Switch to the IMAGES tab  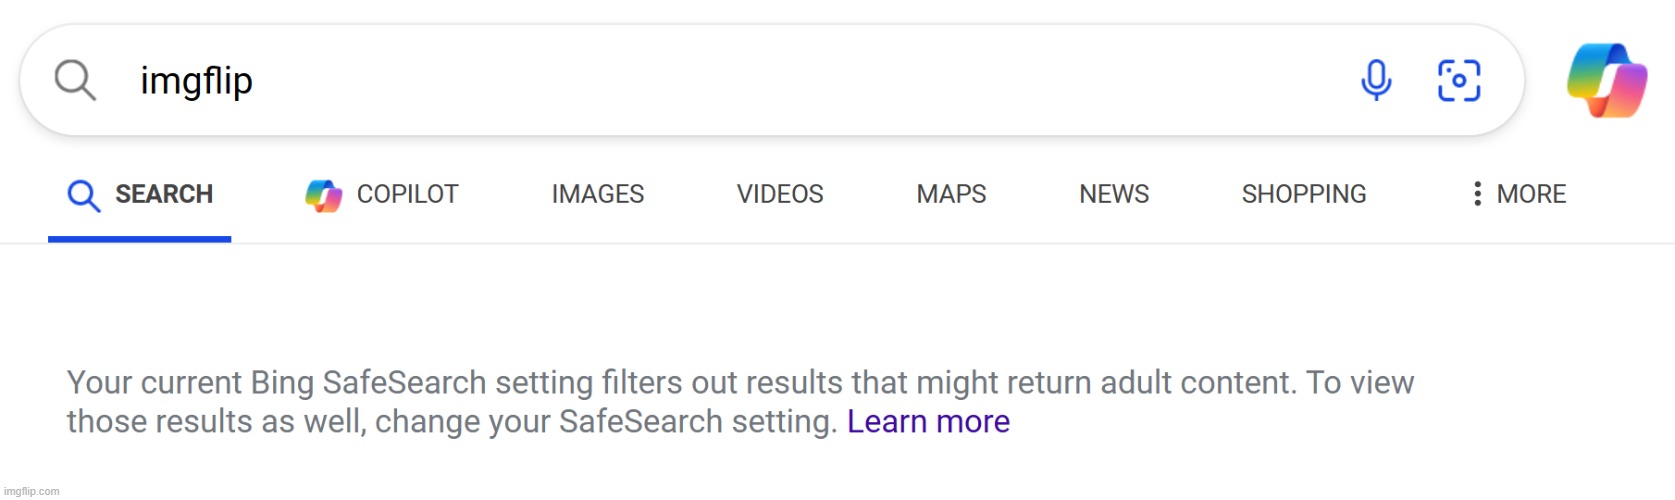click(598, 194)
